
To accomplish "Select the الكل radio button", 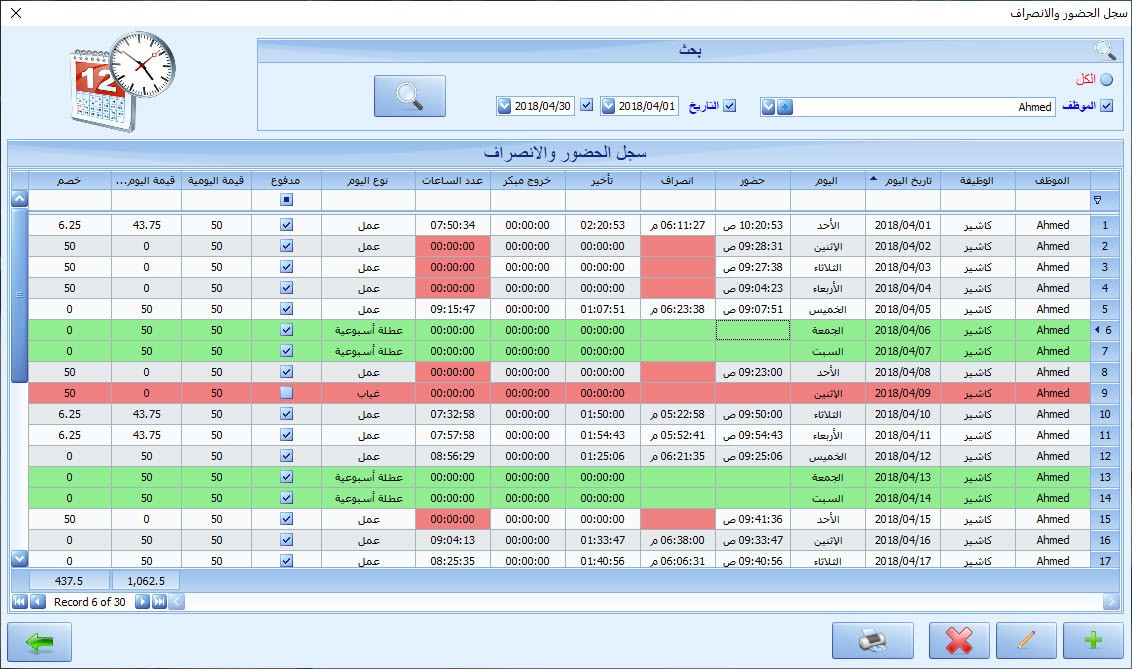I will 1106,78.
